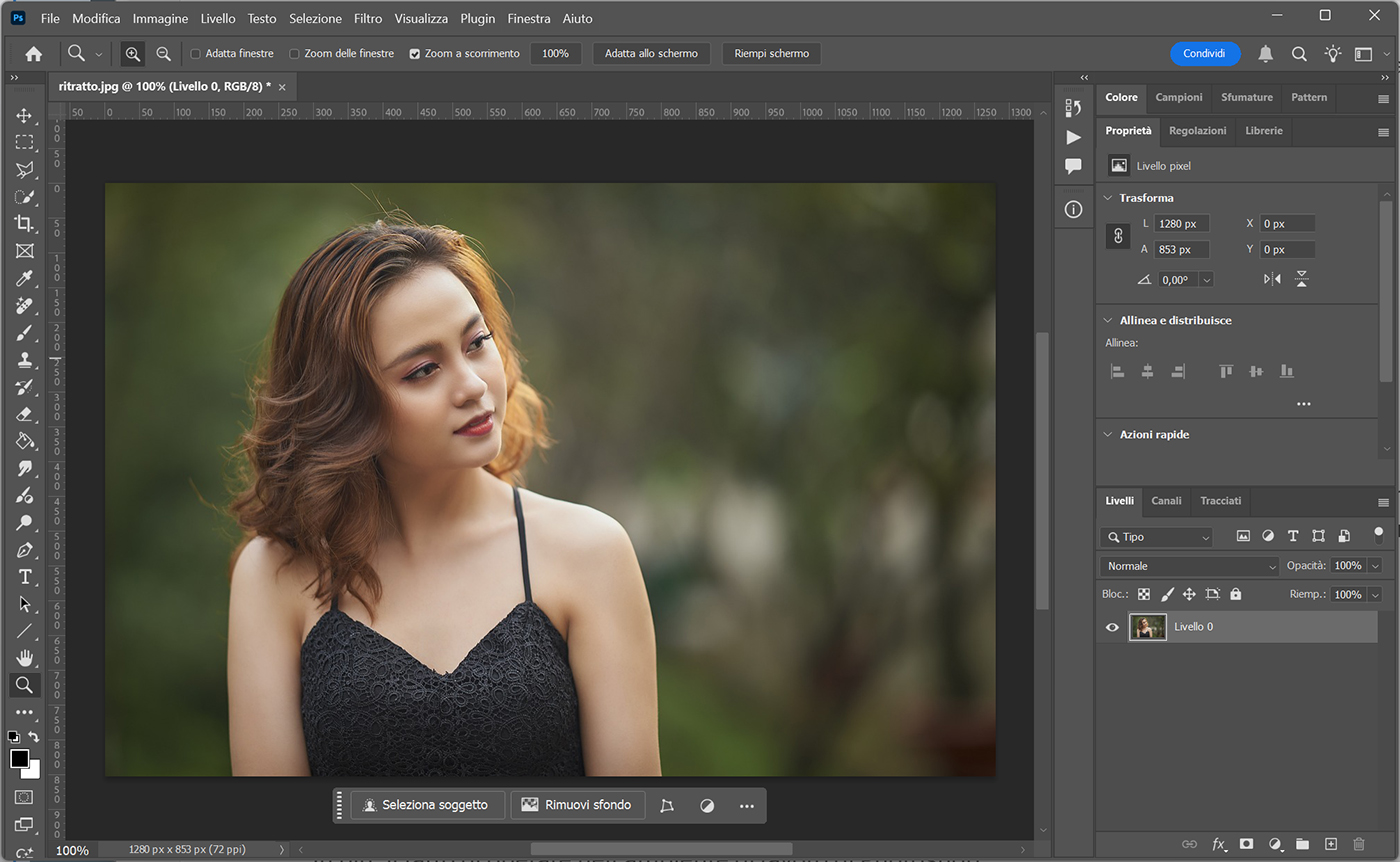This screenshot has height=862, width=1400.
Task: Open the Normale blend mode dropdown
Action: pyautogui.click(x=1190, y=566)
